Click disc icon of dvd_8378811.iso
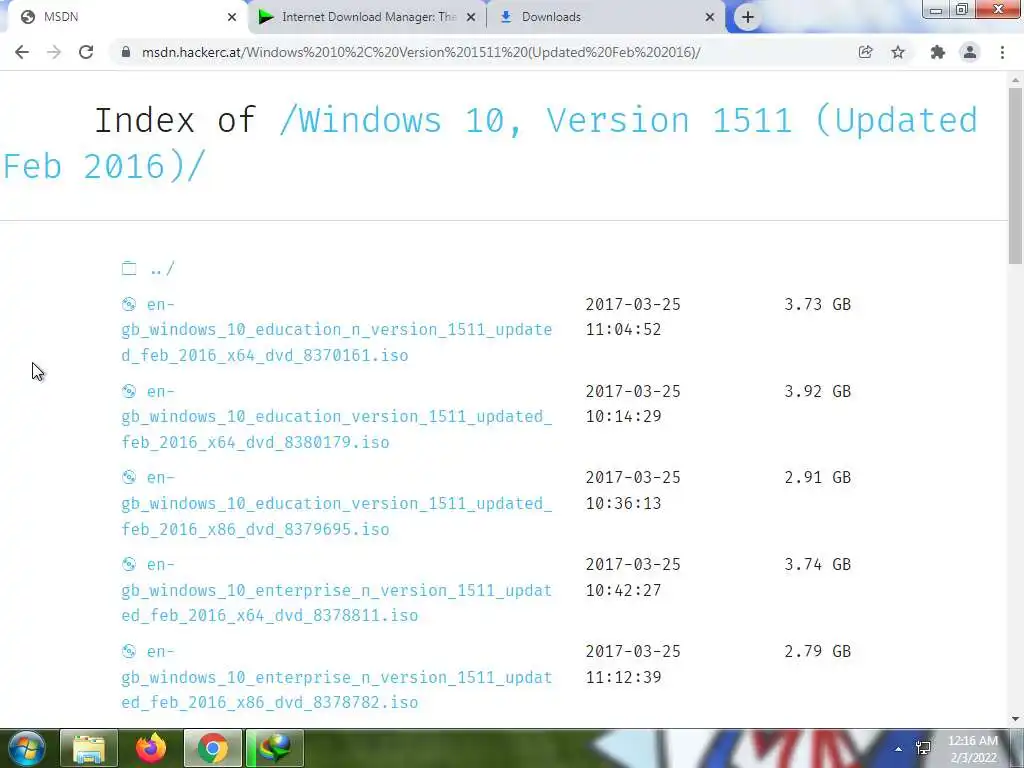This screenshot has height=768, width=1024. click(129, 564)
